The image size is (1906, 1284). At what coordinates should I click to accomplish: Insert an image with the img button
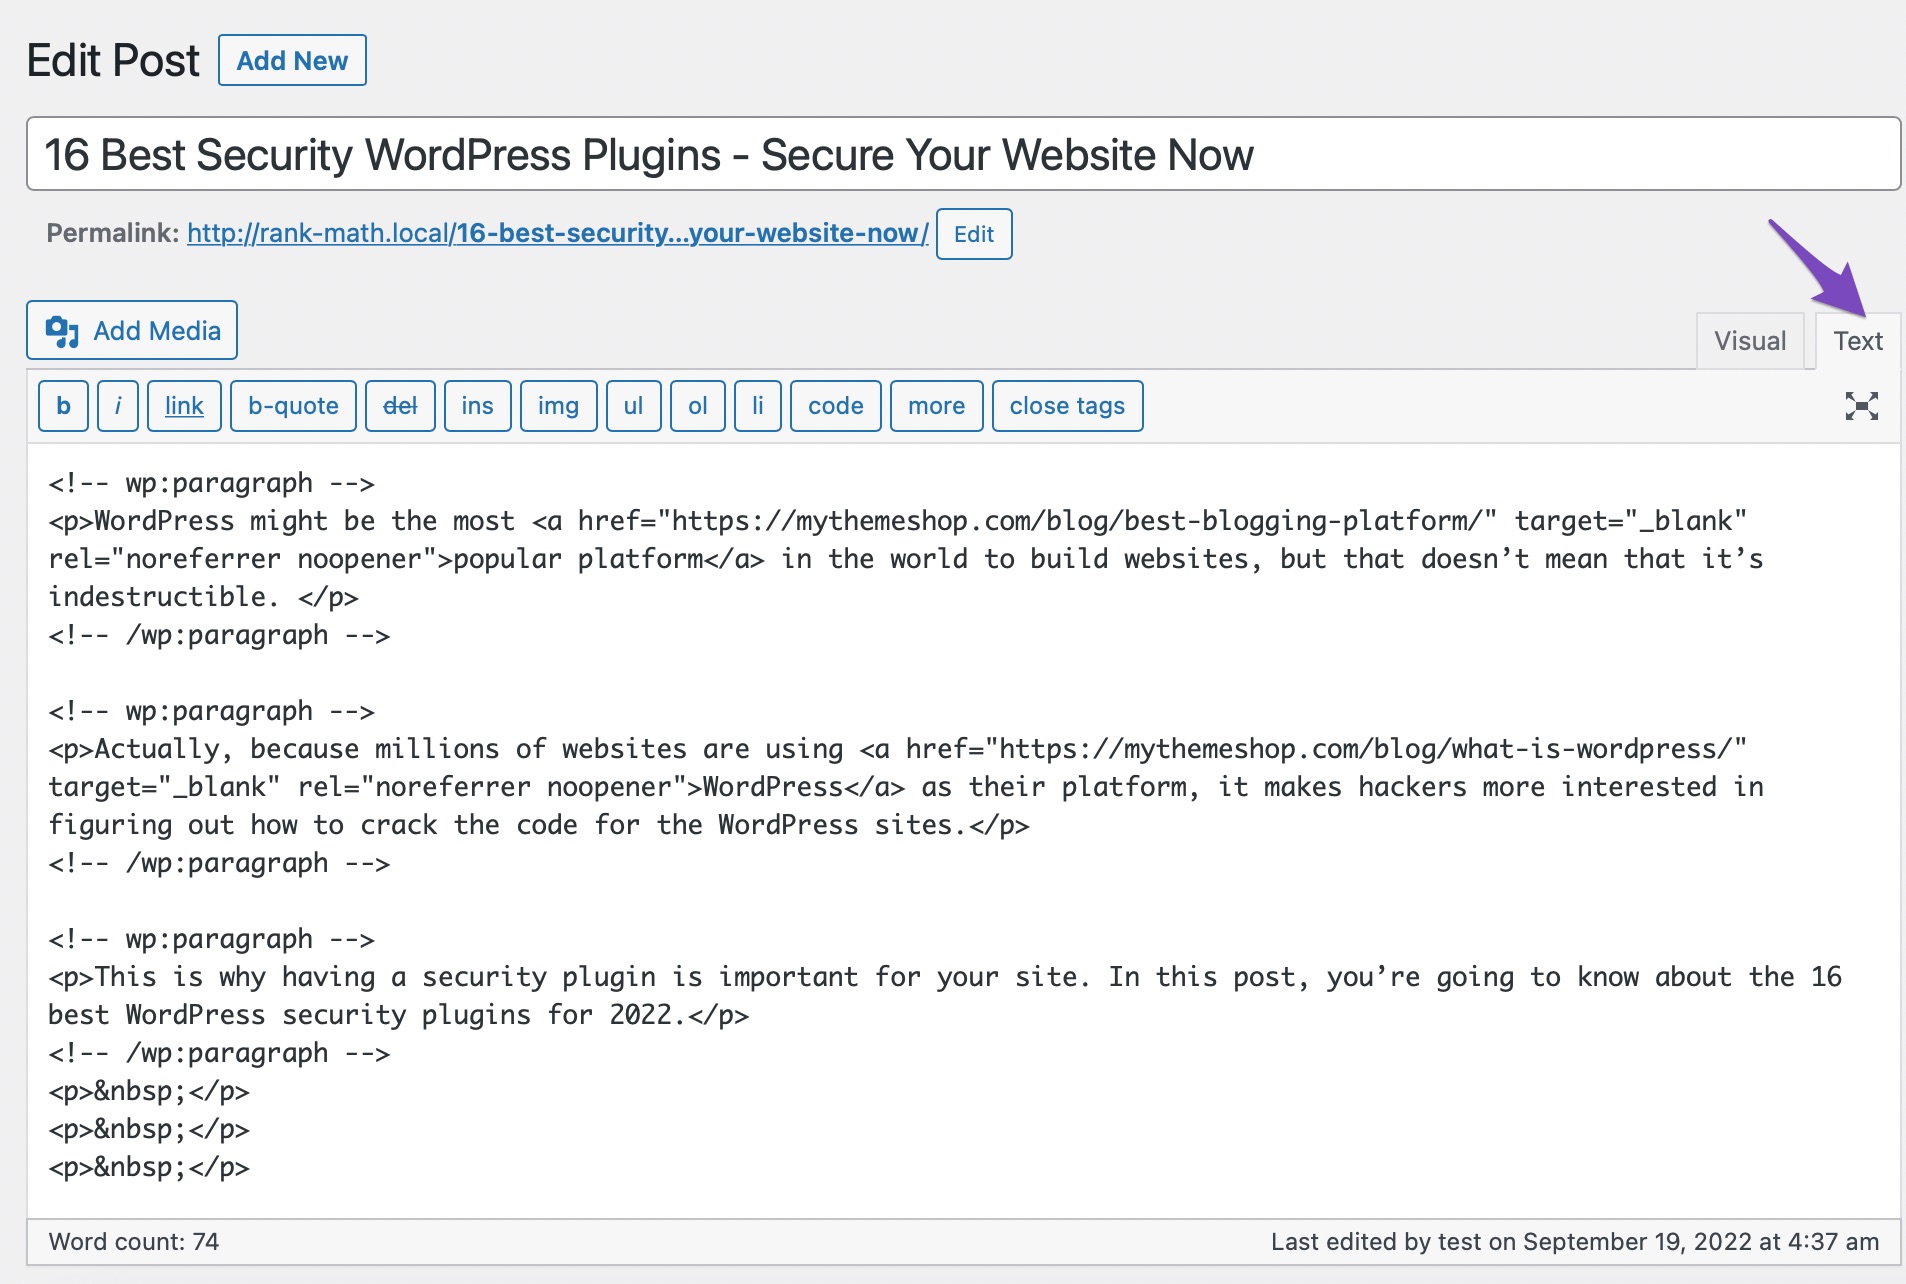click(x=558, y=406)
